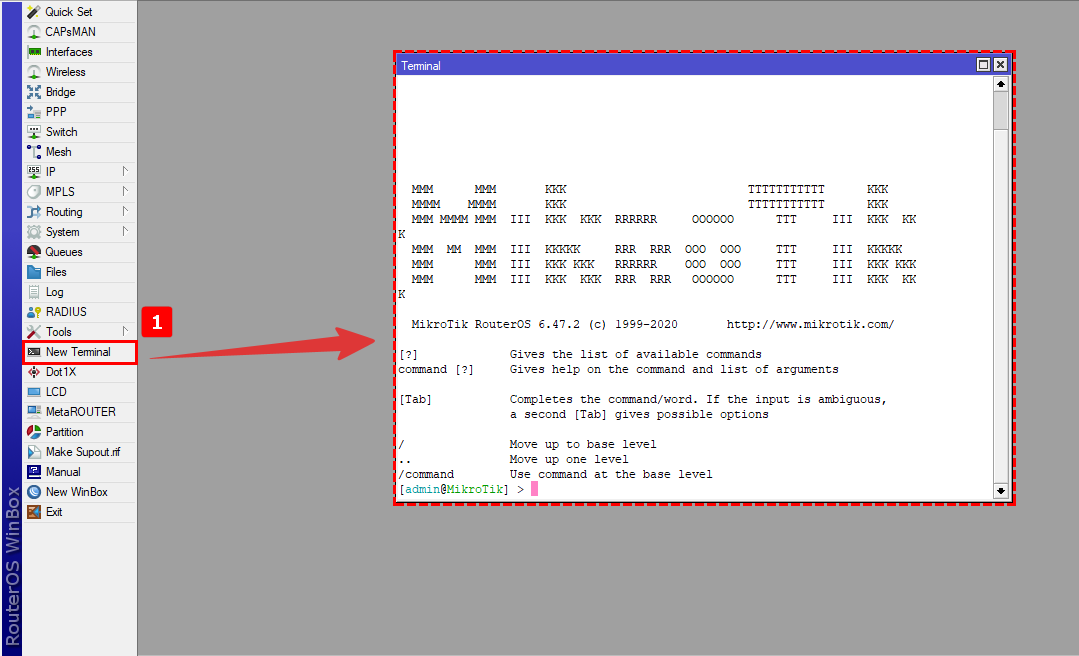The image size is (1079, 656).
Task: Click the Bridge icon
Action: coord(34,92)
